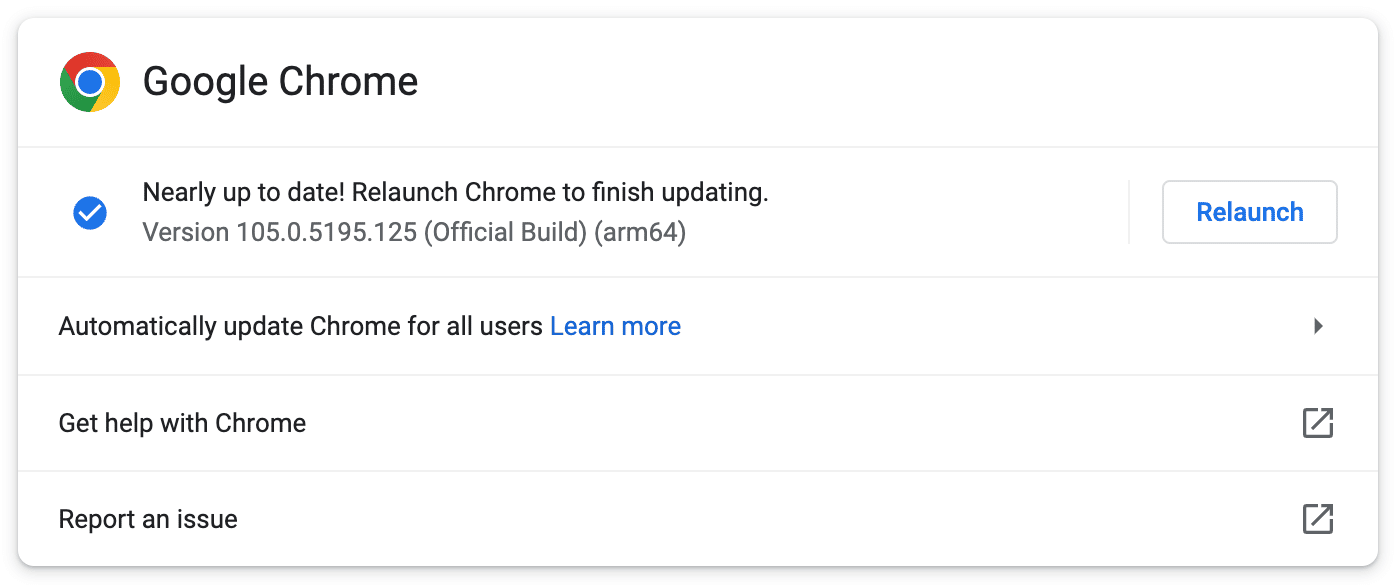This screenshot has height=585, width=1395.
Task: Click the pop-out arrow next to Report an issue
Action: pos(1318,519)
